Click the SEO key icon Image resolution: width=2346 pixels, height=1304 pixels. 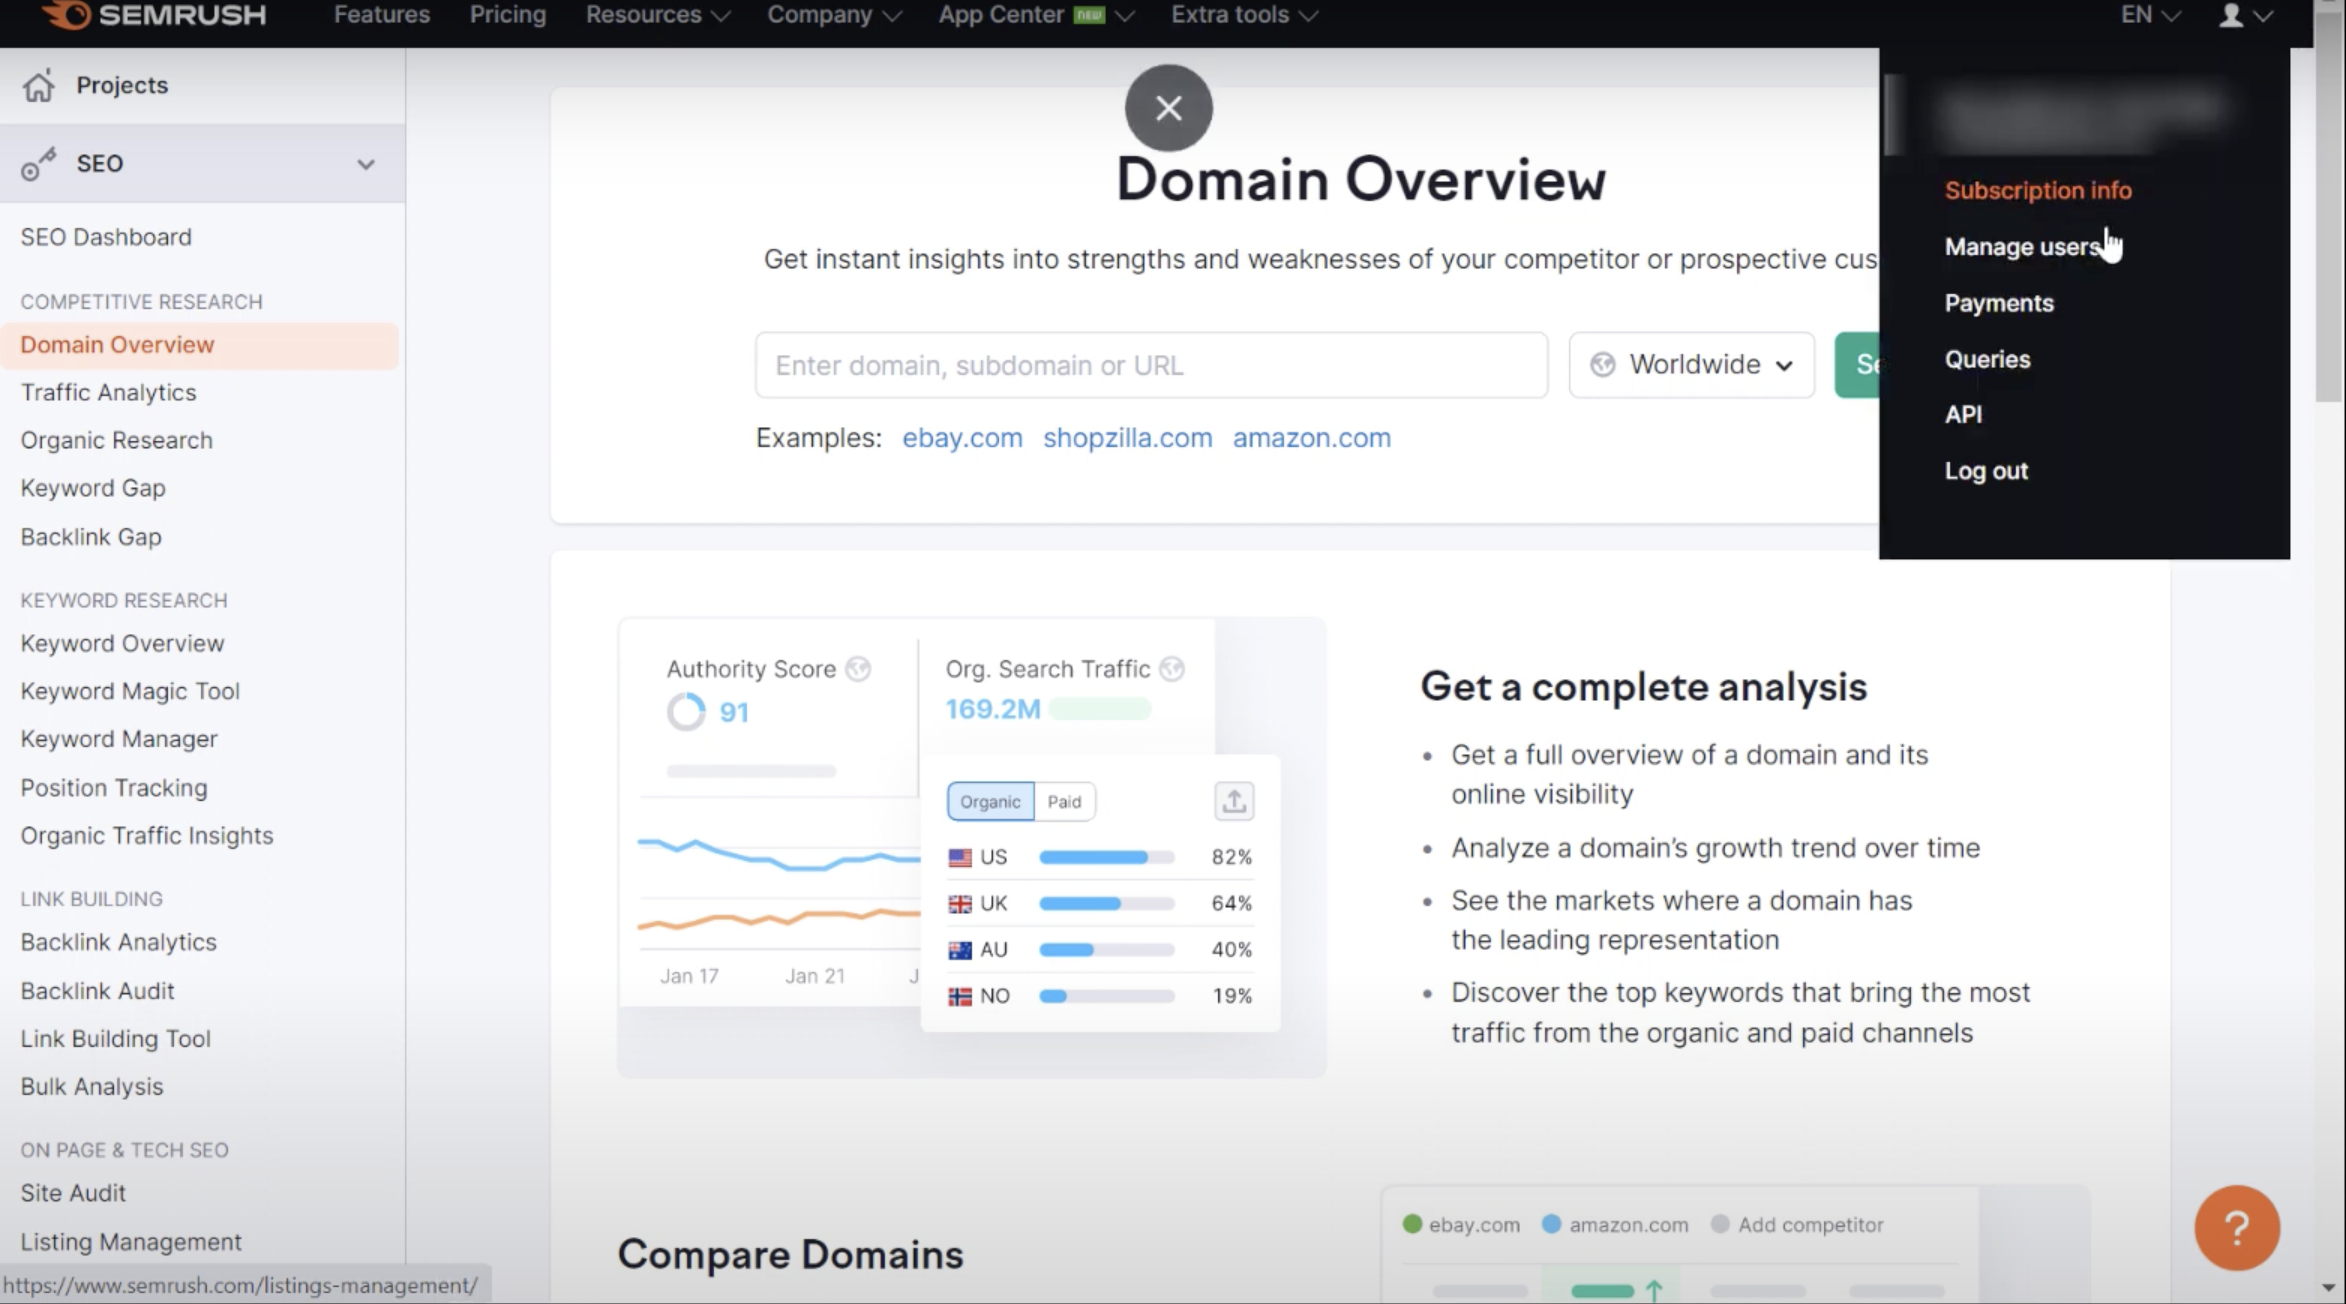[39, 164]
